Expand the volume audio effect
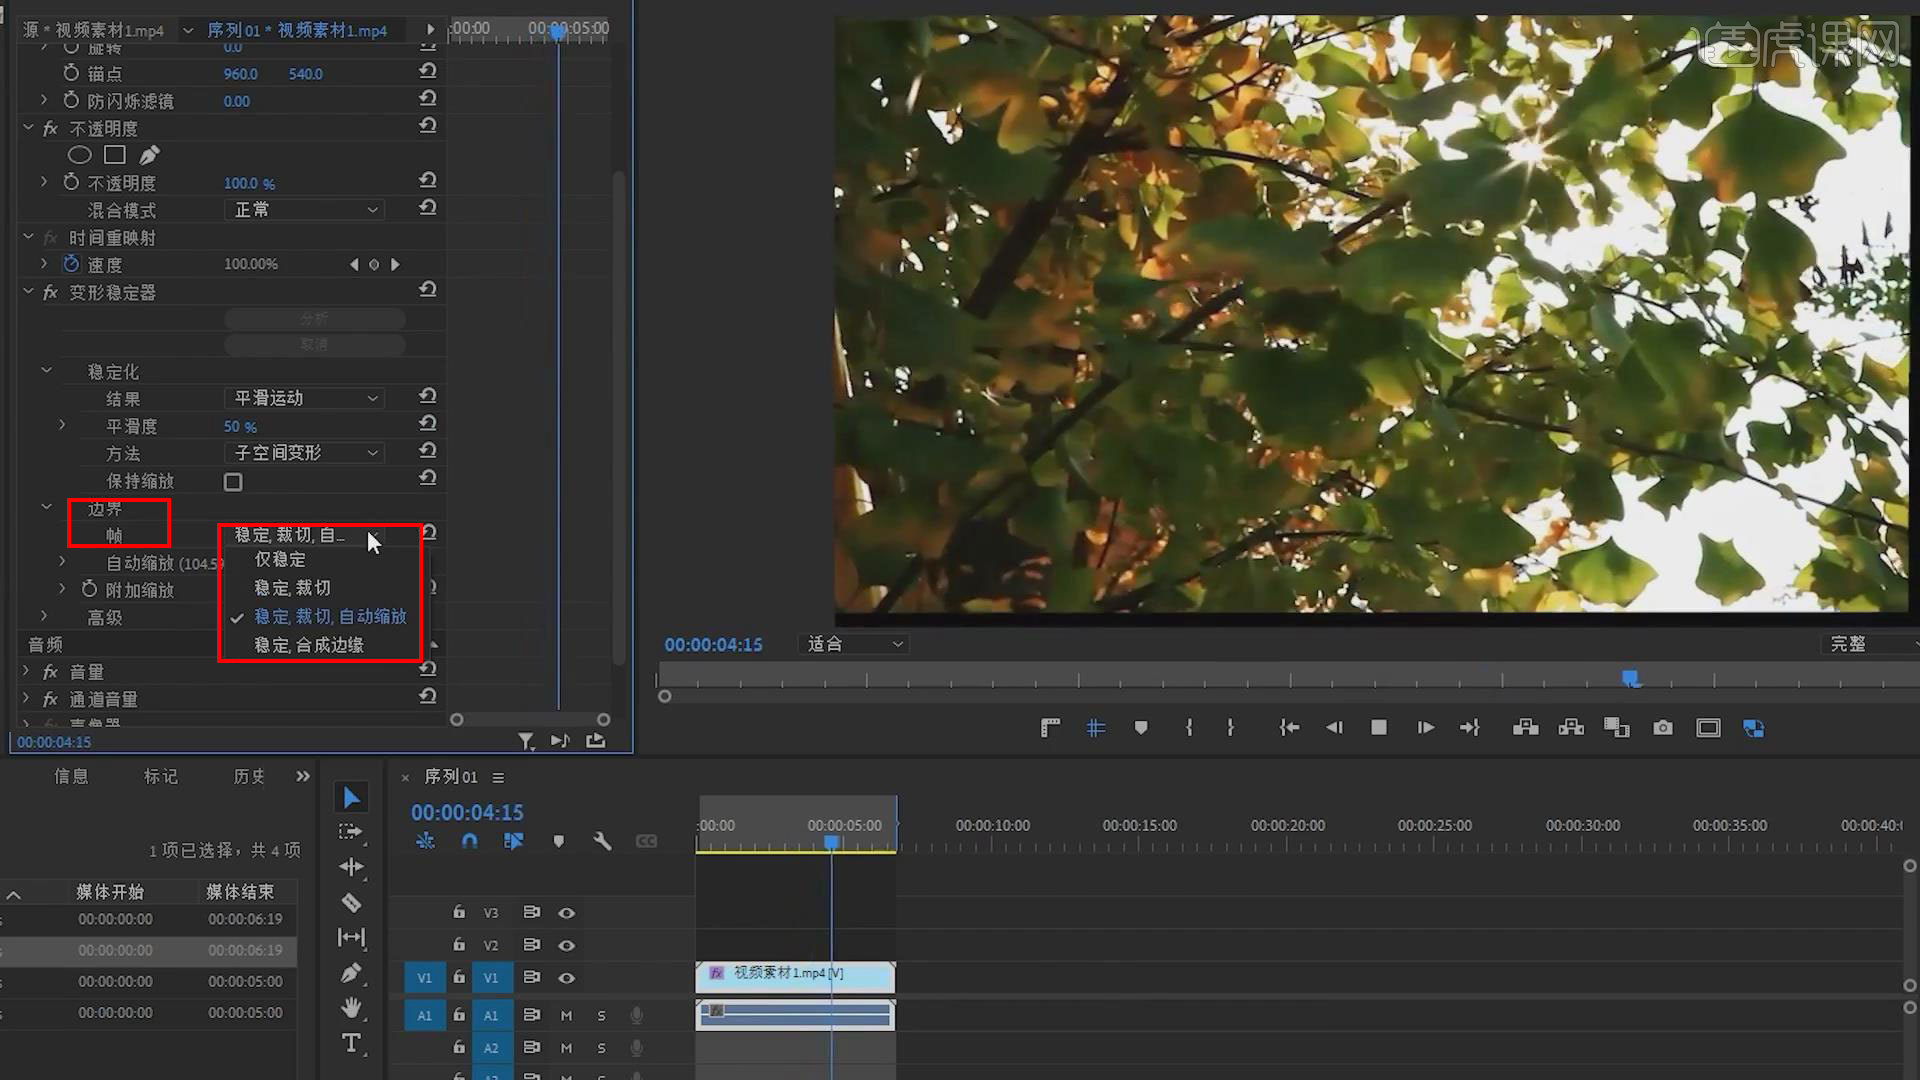Image resolution: width=1920 pixels, height=1080 pixels. pos(26,671)
